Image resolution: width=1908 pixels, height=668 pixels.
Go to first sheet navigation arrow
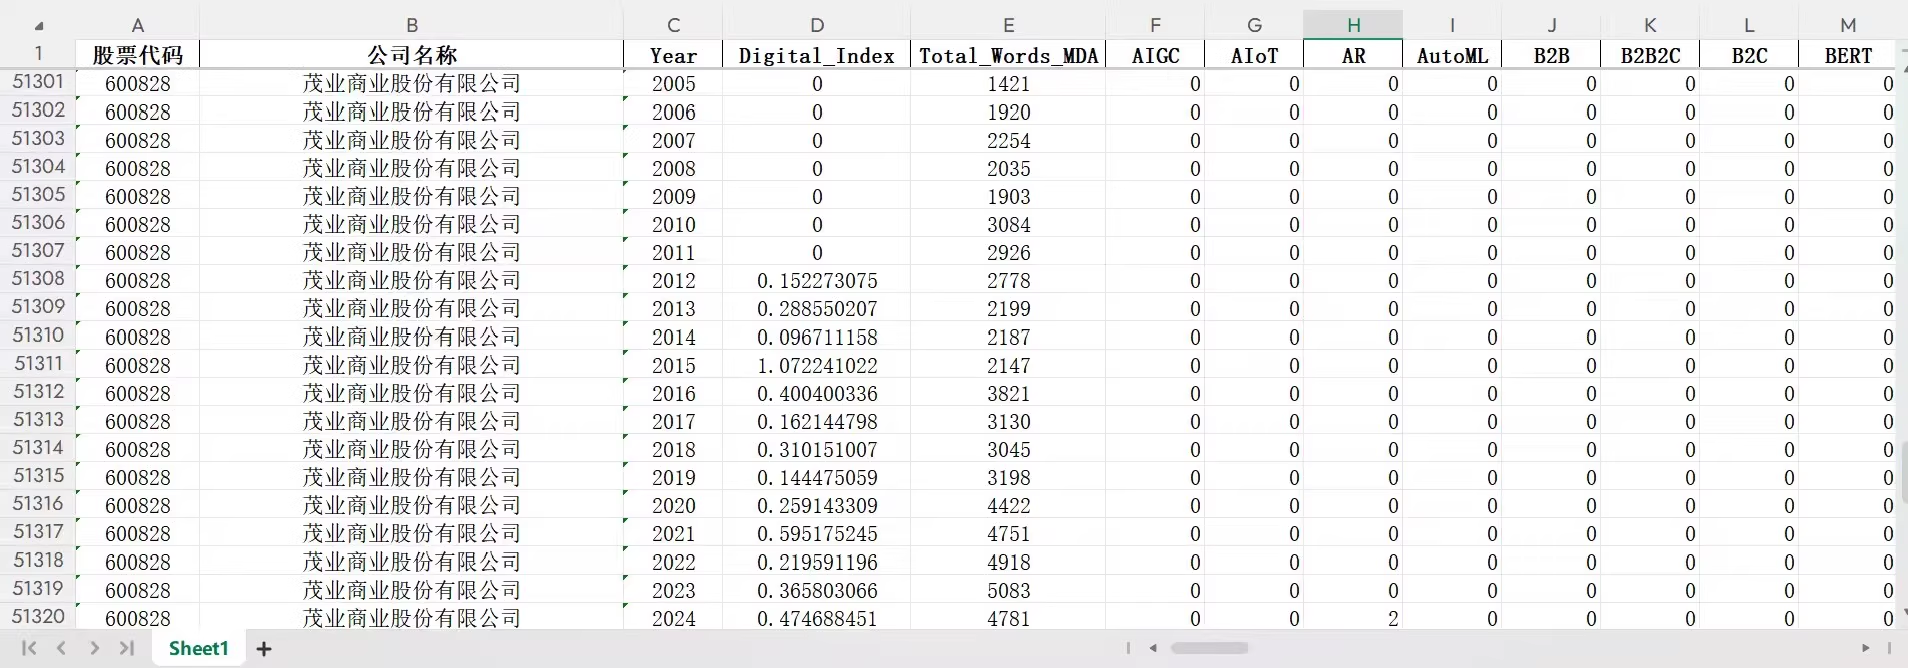[x=29, y=649]
